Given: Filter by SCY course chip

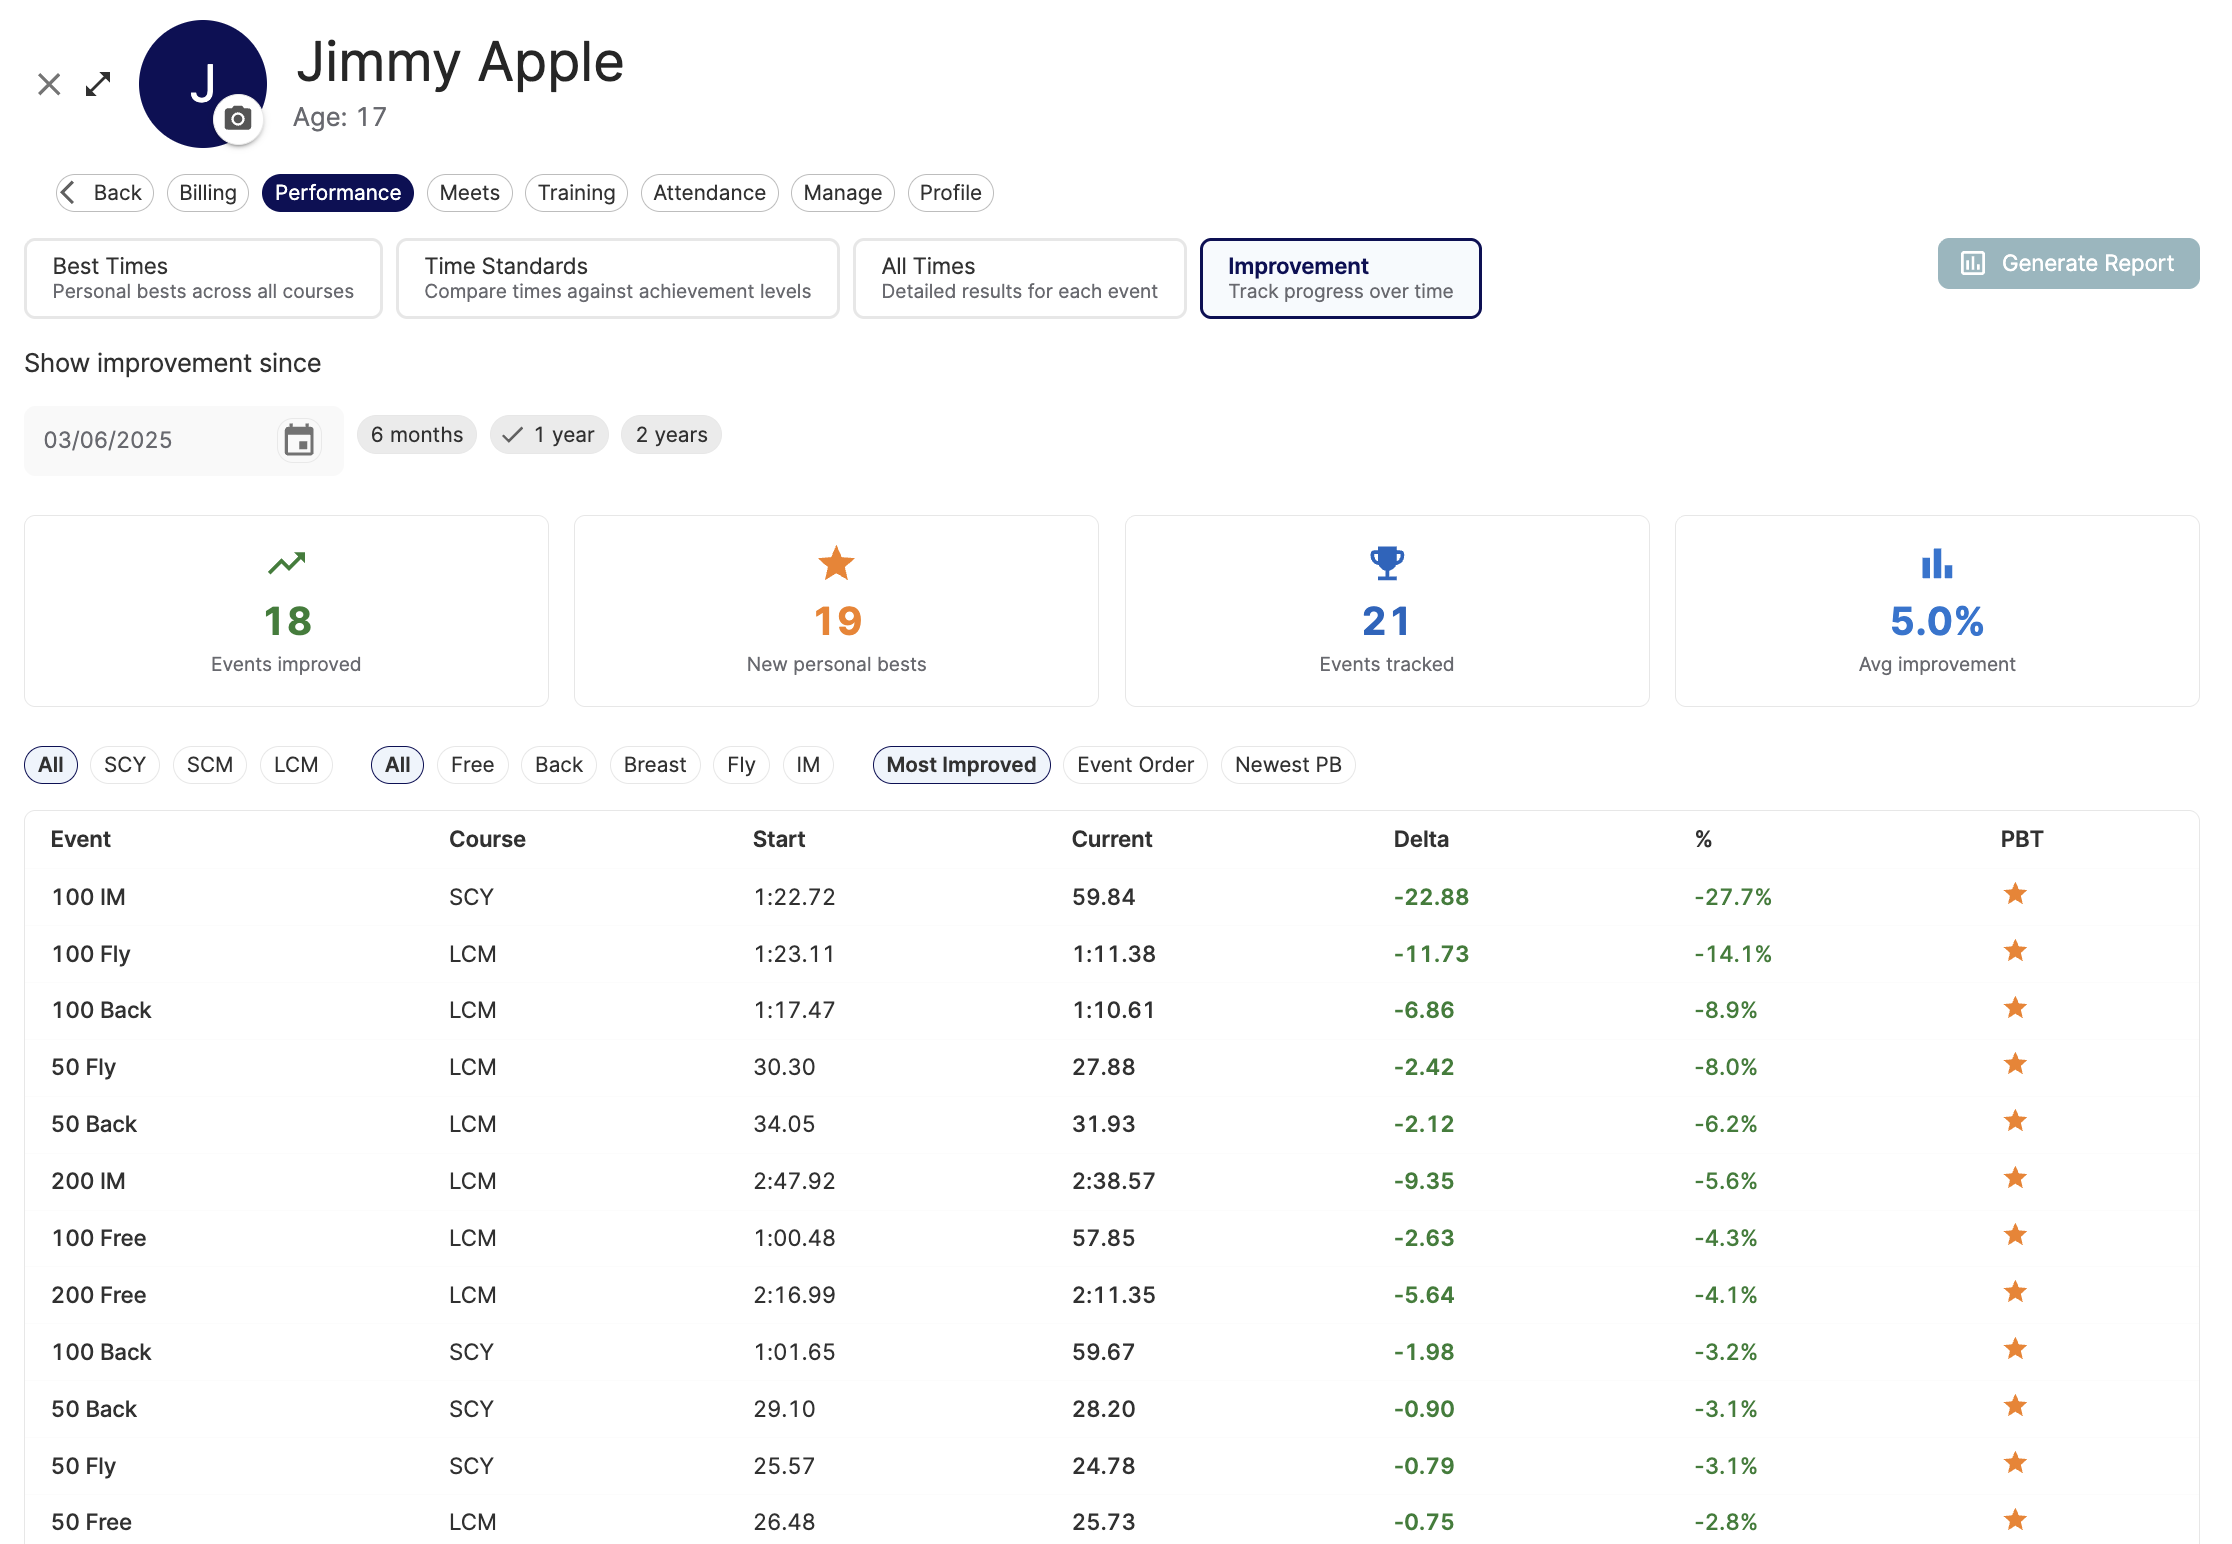Looking at the screenshot, I should point(125,765).
